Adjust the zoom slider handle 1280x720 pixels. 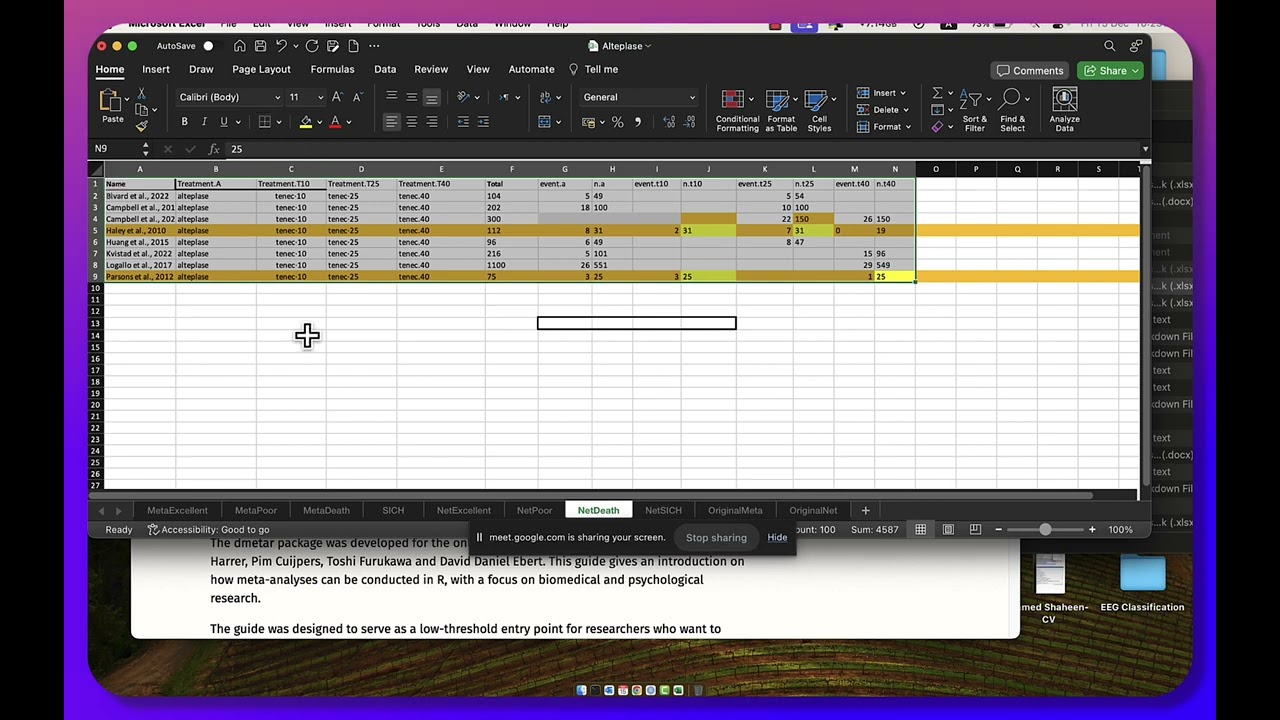pyautogui.click(x=1045, y=530)
